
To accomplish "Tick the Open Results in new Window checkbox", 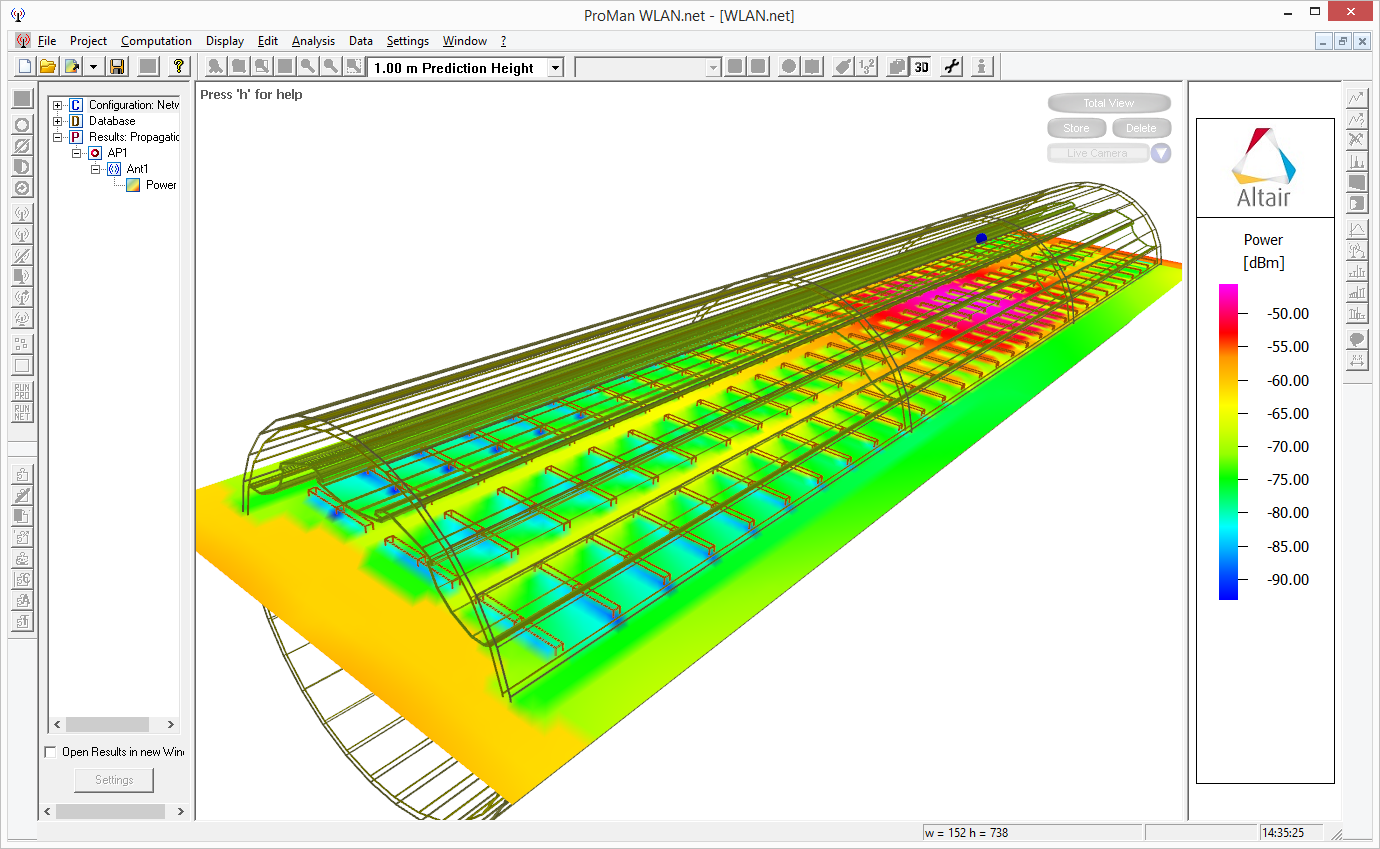I will pyautogui.click(x=51, y=752).
